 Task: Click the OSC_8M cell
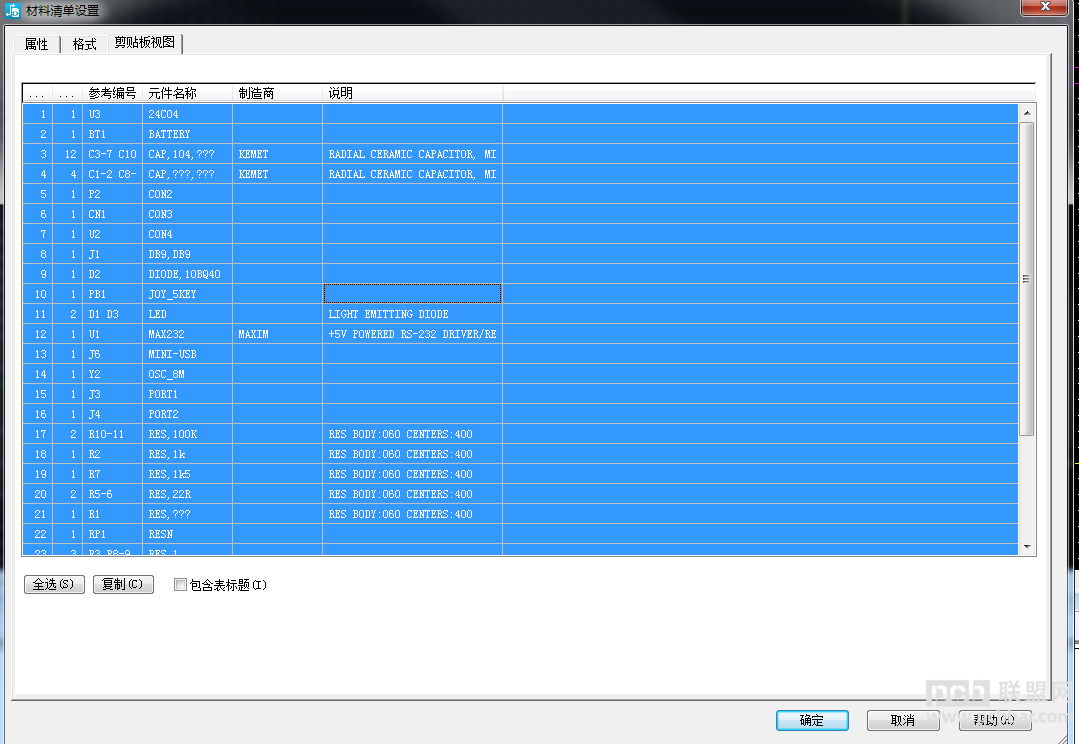tap(187, 374)
